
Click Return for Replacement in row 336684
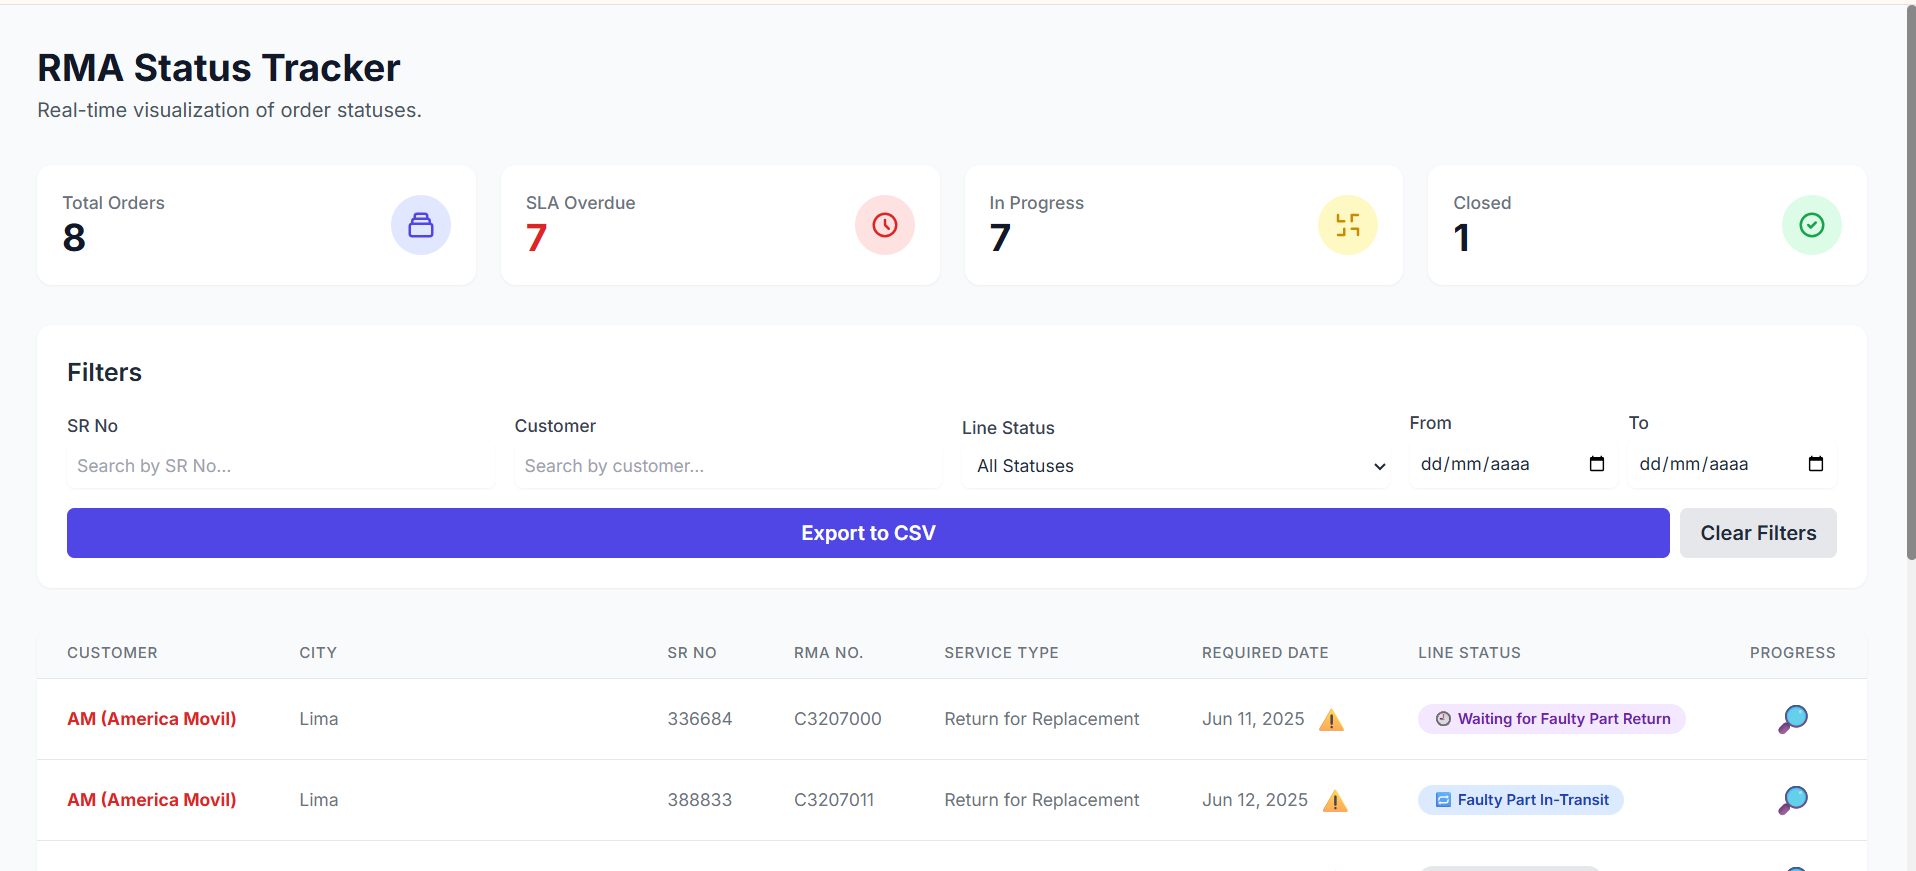click(x=1042, y=719)
